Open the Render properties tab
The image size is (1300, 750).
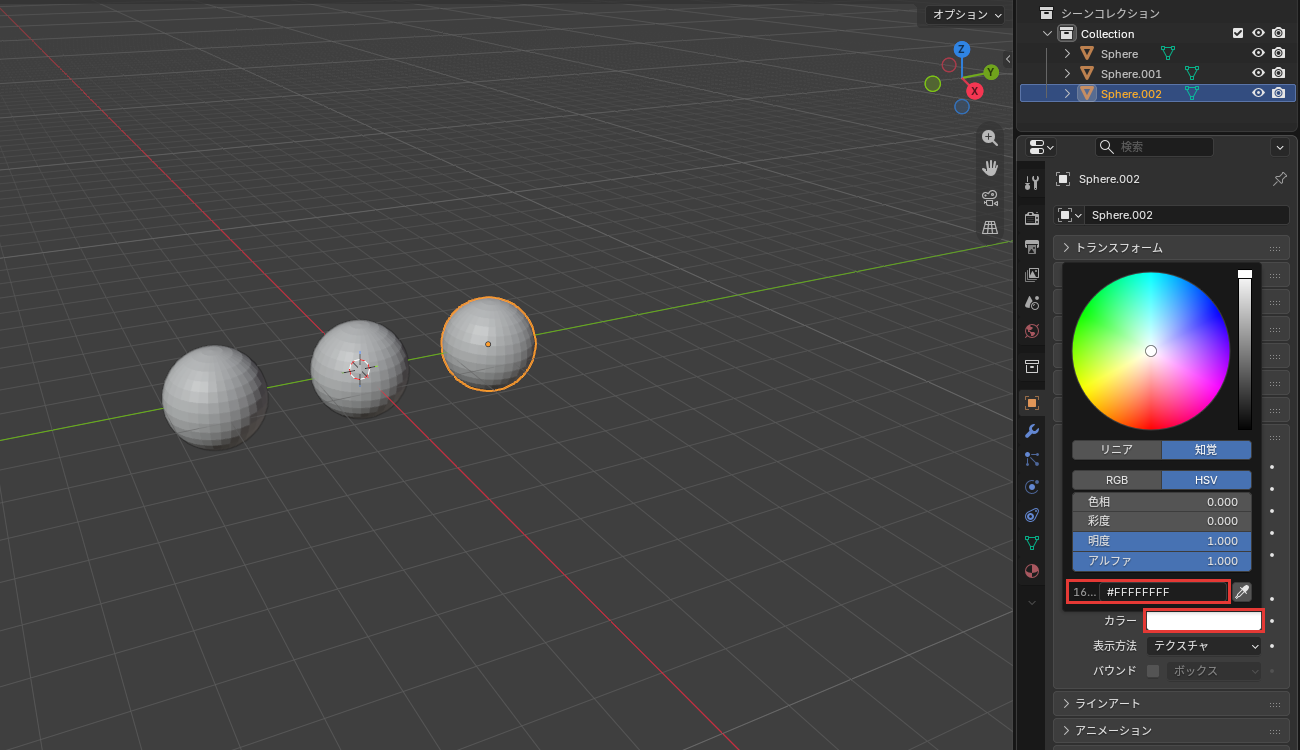(1032, 219)
